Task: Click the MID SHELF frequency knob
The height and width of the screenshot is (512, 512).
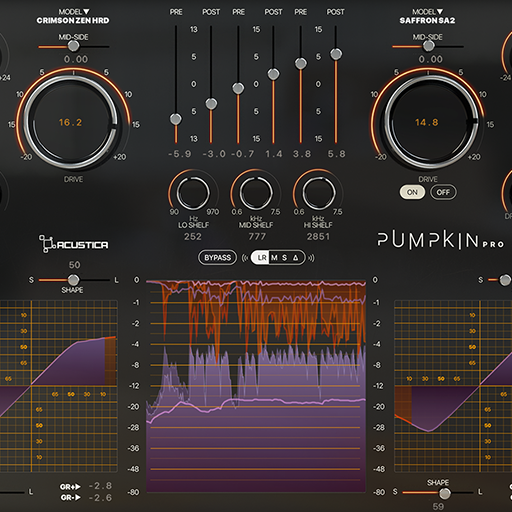Action: click(x=256, y=193)
